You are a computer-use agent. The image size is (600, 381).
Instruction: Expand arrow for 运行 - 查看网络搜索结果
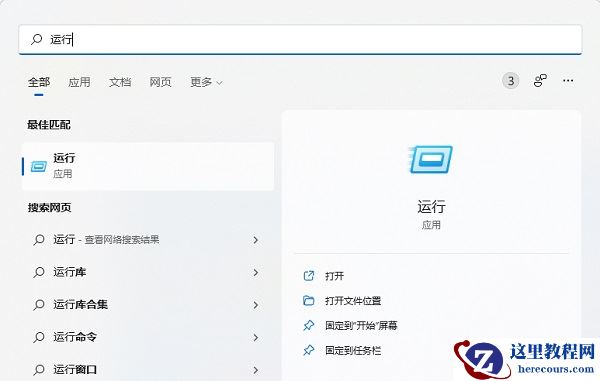click(256, 240)
